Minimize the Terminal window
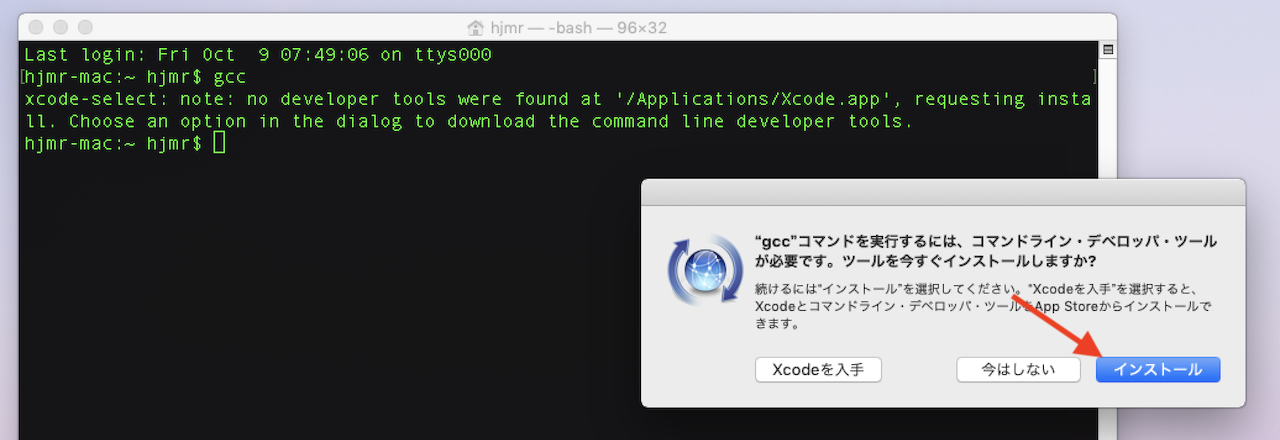This screenshot has width=1280, height=440. pos(61,27)
